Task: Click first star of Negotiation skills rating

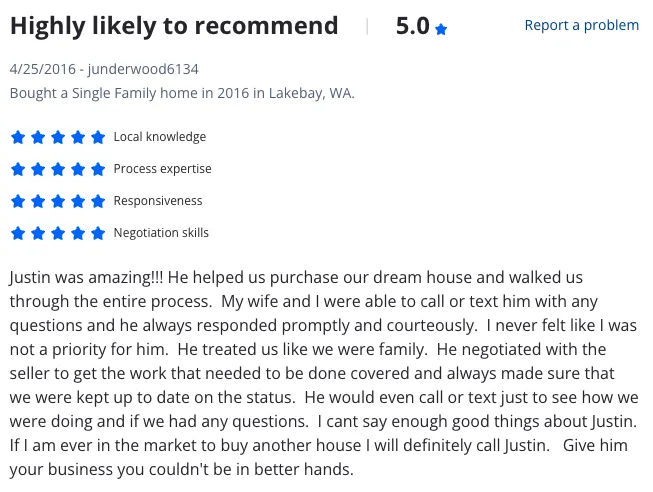Action: (18, 233)
